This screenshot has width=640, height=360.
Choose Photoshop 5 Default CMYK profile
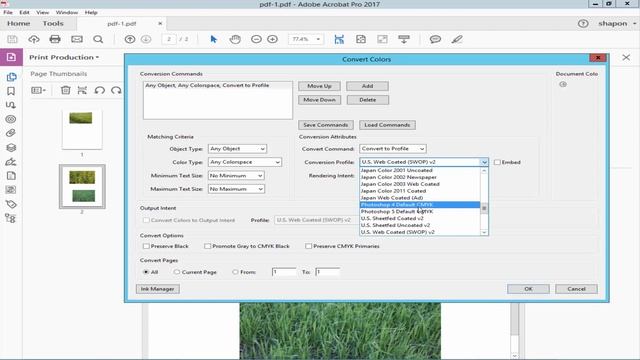pos(420,211)
